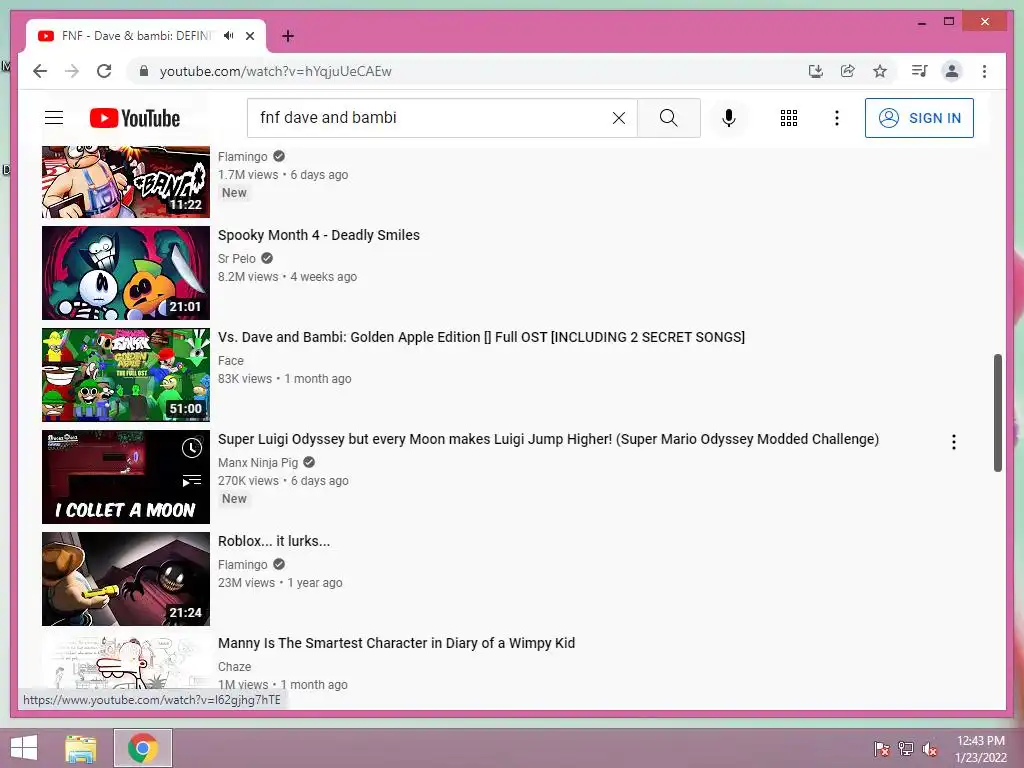
Task: Bookmark this tab with the star icon
Action: pos(880,71)
